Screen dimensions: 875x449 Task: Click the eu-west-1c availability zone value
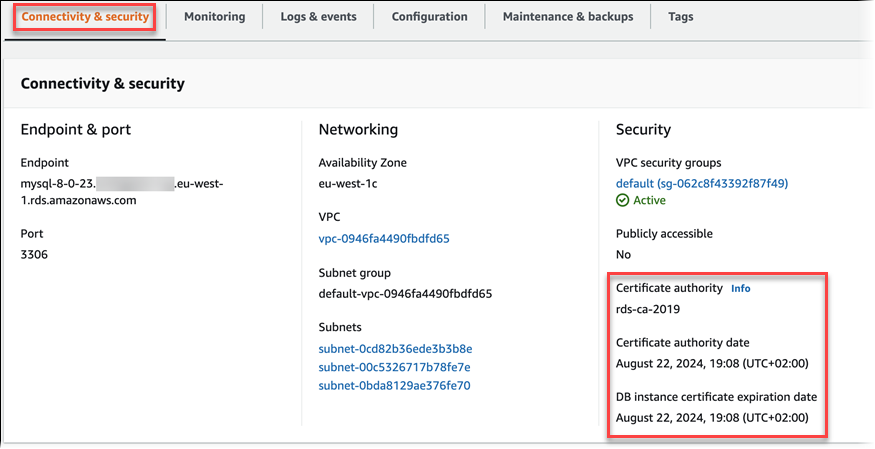[349, 184]
